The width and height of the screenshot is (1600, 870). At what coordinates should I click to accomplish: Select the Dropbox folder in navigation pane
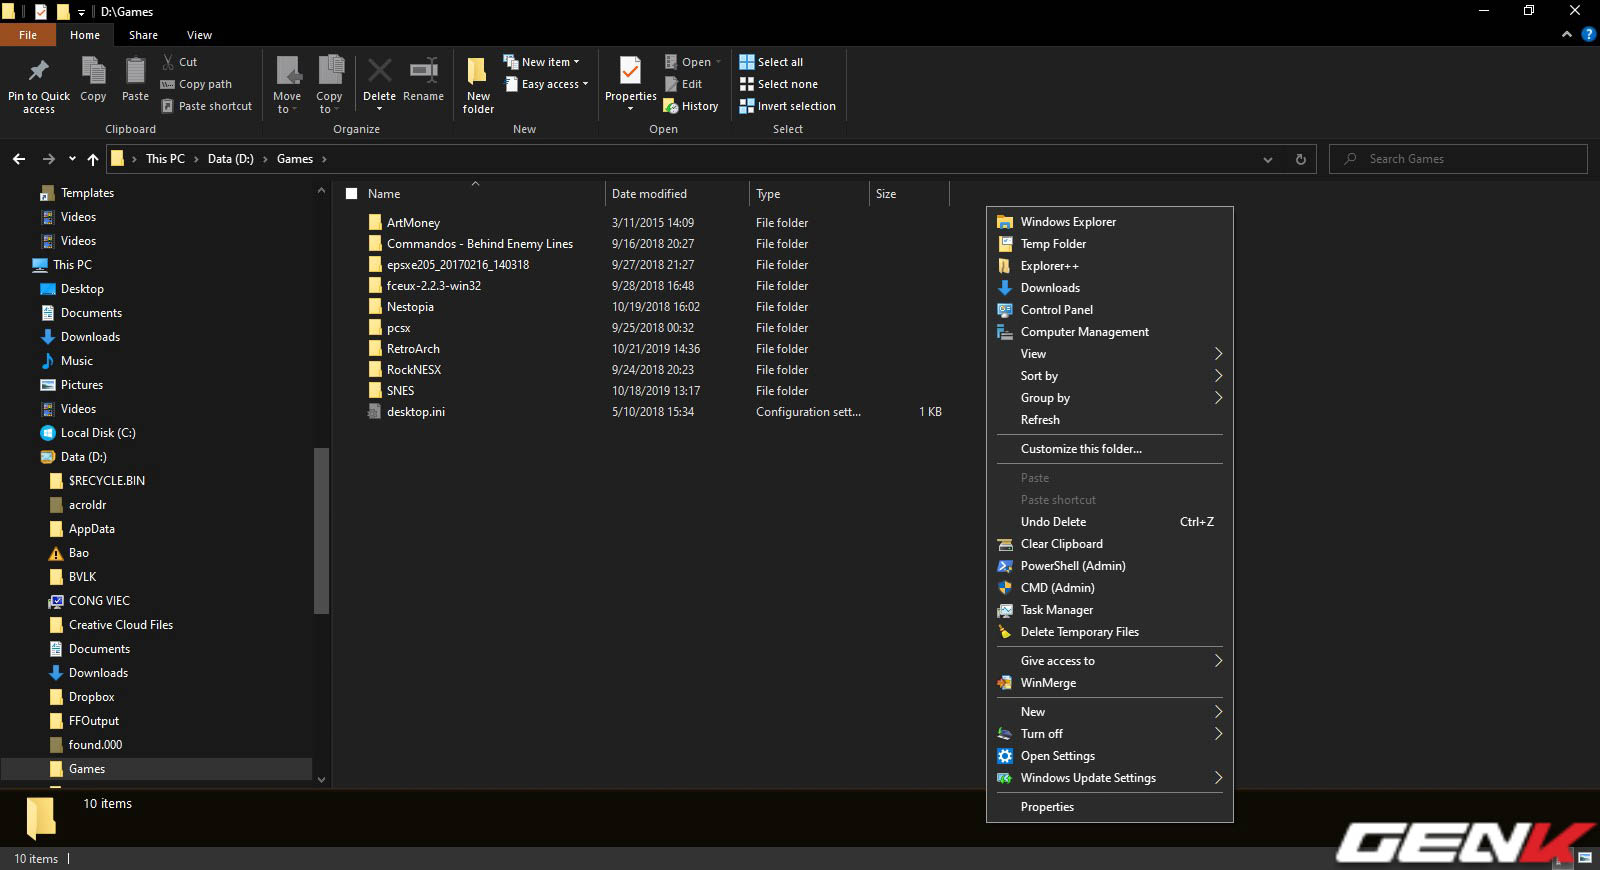[92, 697]
